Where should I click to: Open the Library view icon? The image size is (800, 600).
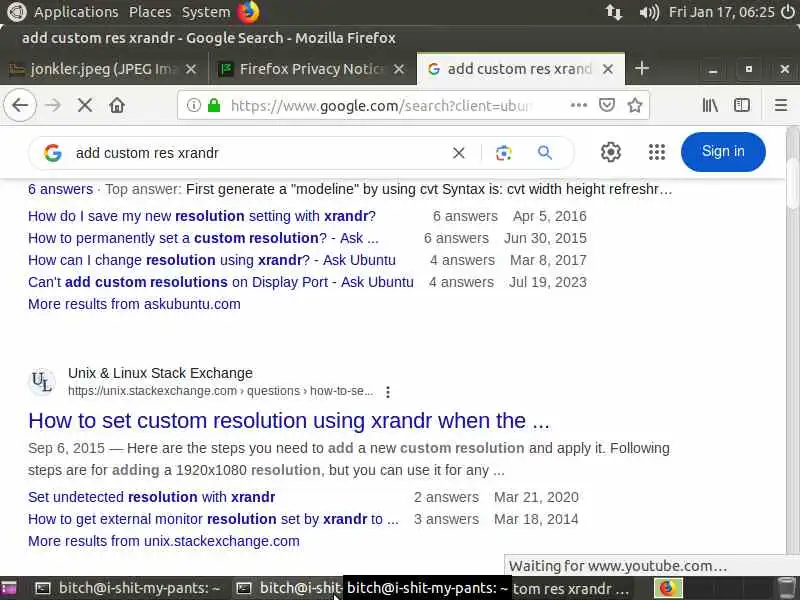(710, 106)
